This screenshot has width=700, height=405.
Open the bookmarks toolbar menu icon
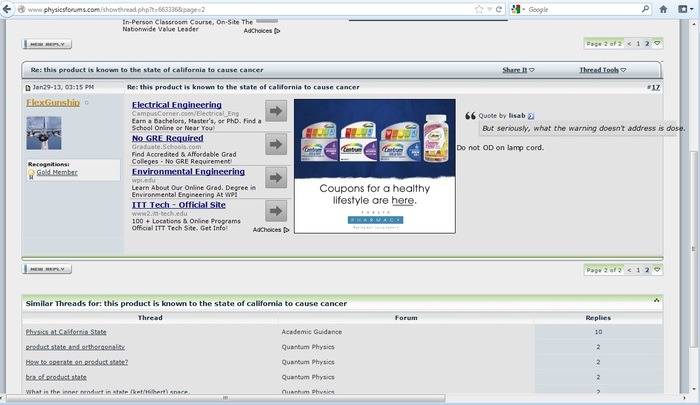pos(685,9)
